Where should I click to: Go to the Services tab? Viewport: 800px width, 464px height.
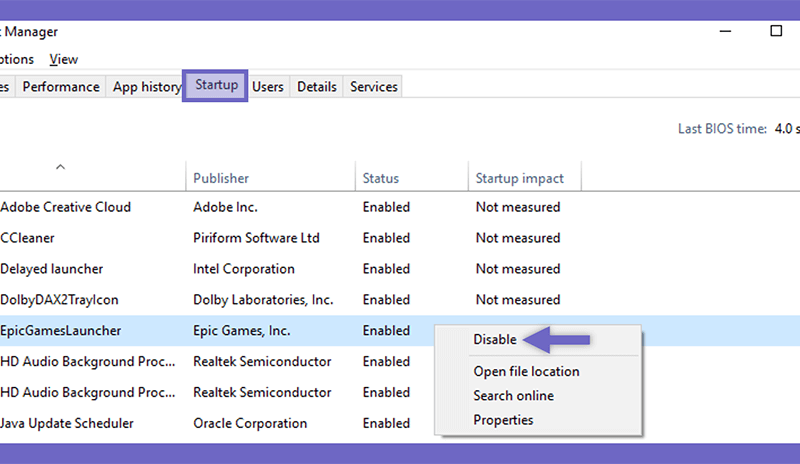click(x=373, y=87)
